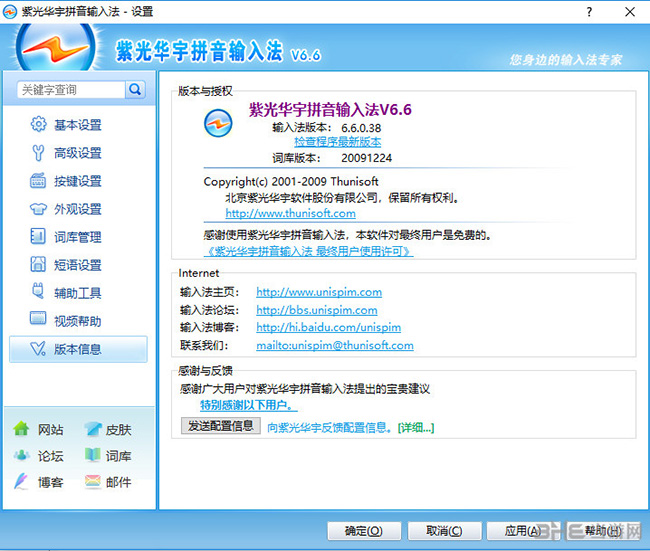The height and width of the screenshot is (551, 650).
Task: Click the 基本设置 gear icon
Action: (39, 124)
